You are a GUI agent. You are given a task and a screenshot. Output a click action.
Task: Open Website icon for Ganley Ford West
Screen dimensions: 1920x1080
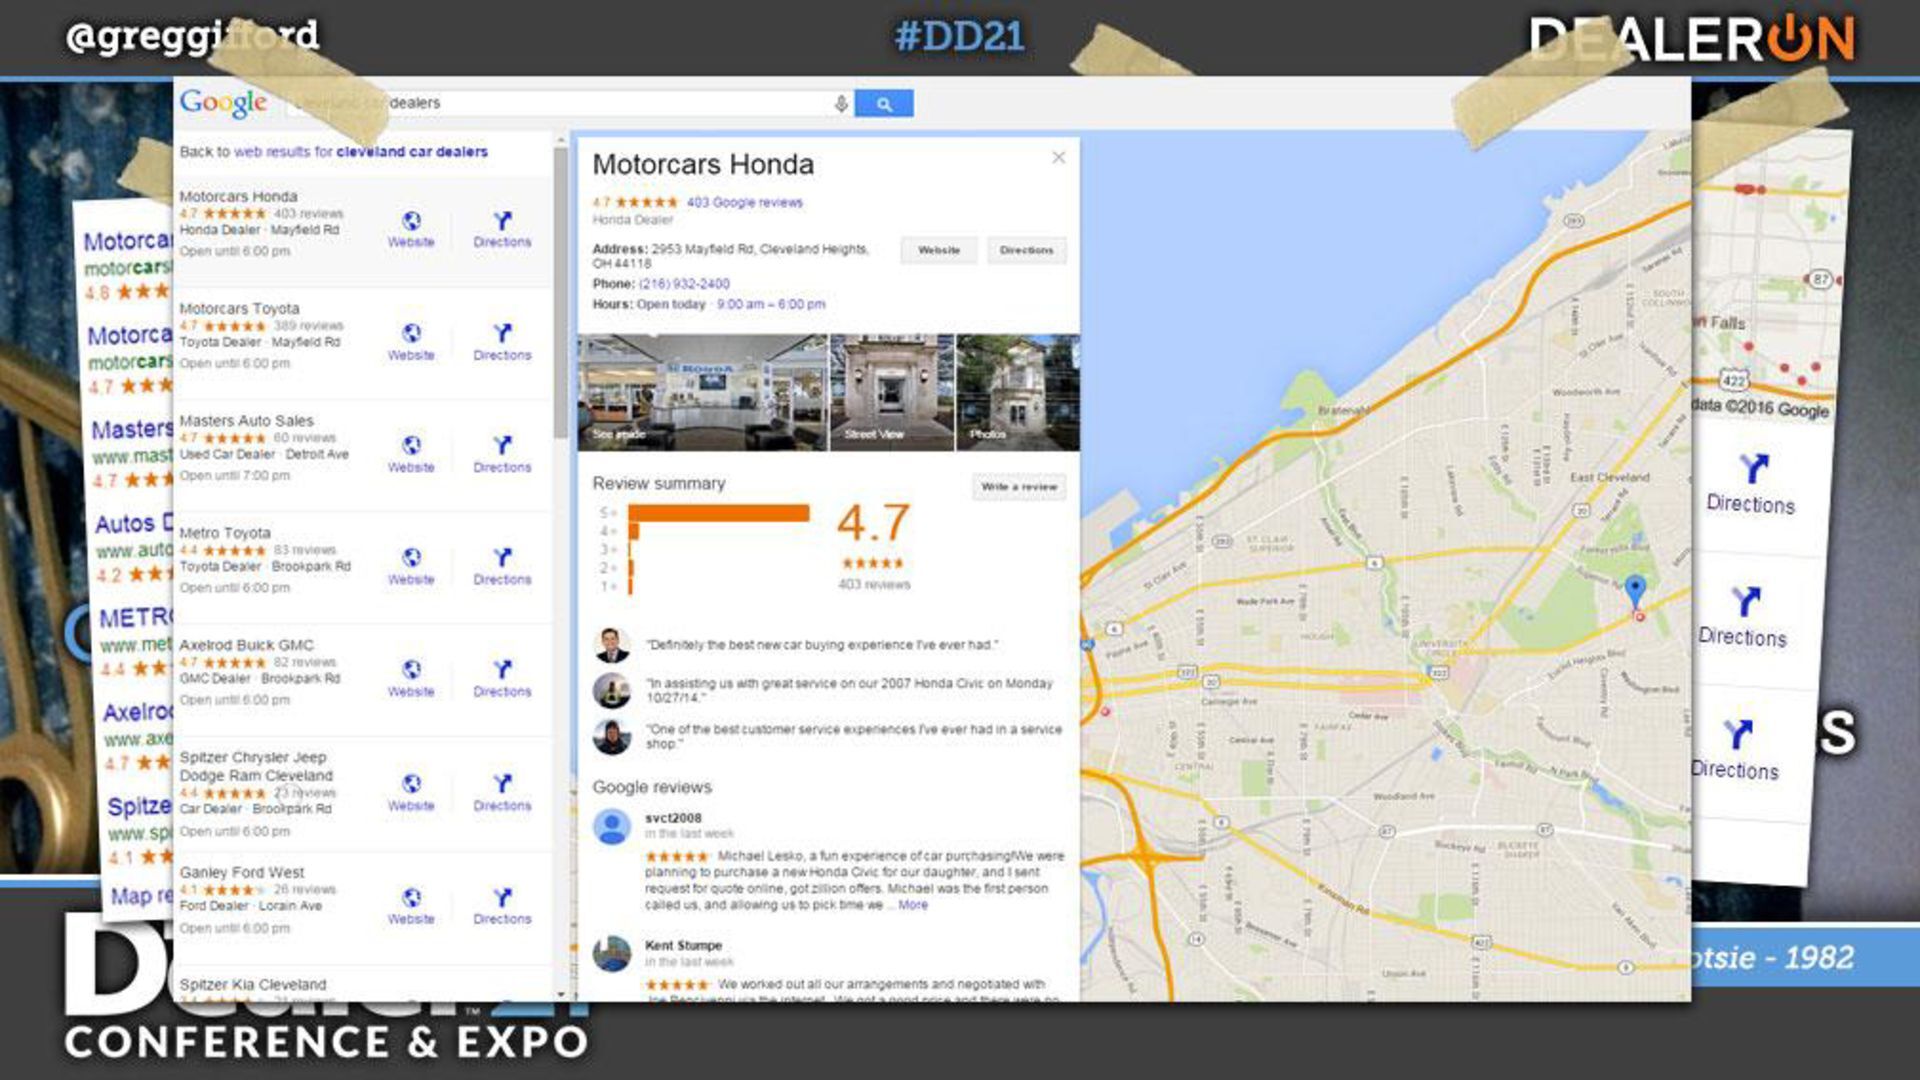click(411, 897)
